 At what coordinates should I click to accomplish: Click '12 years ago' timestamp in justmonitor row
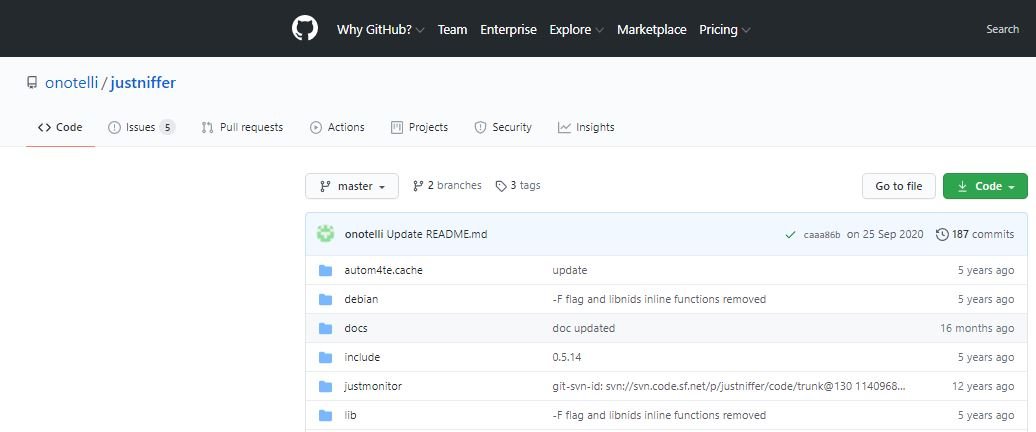pos(983,386)
